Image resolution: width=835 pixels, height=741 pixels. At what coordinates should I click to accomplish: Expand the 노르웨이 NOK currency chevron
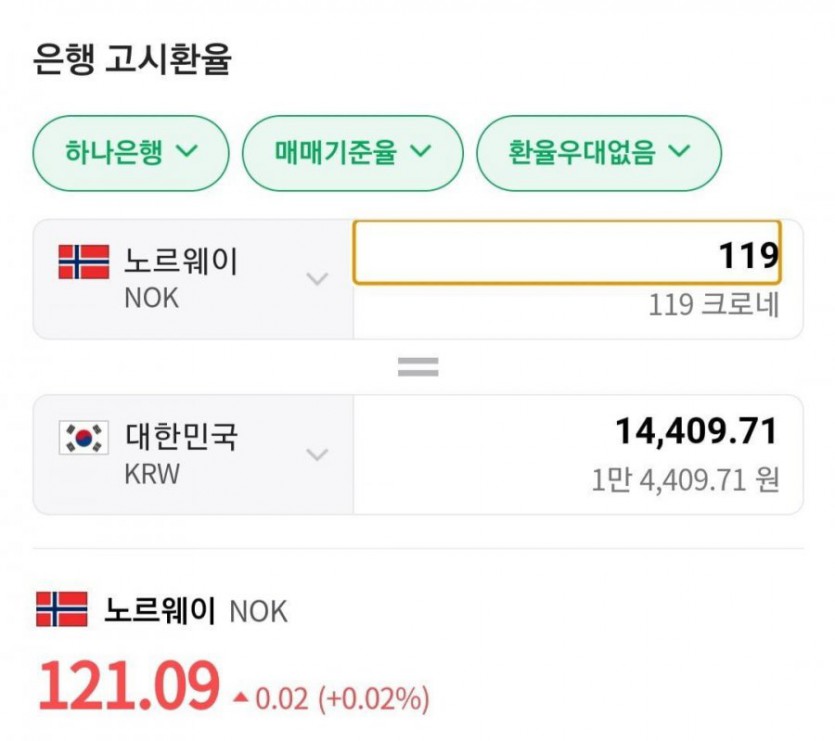316,279
